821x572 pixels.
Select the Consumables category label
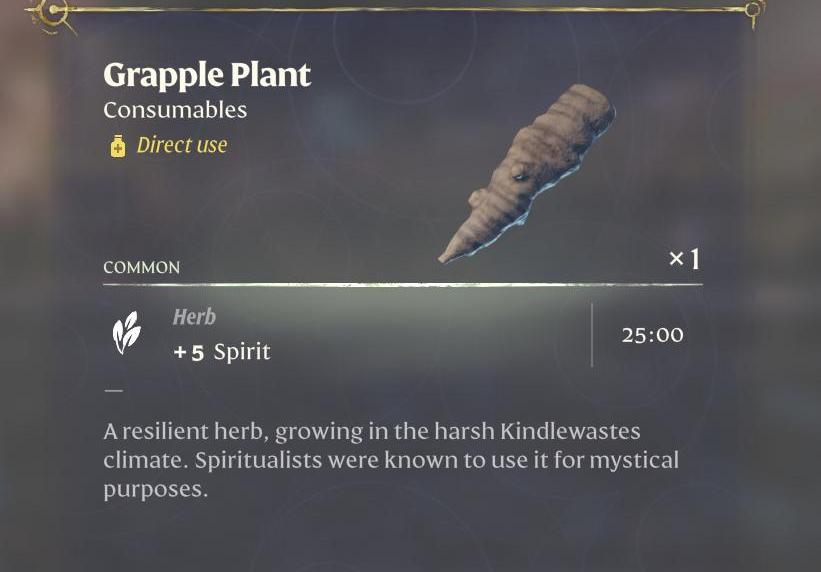click(x=175, y=110)
